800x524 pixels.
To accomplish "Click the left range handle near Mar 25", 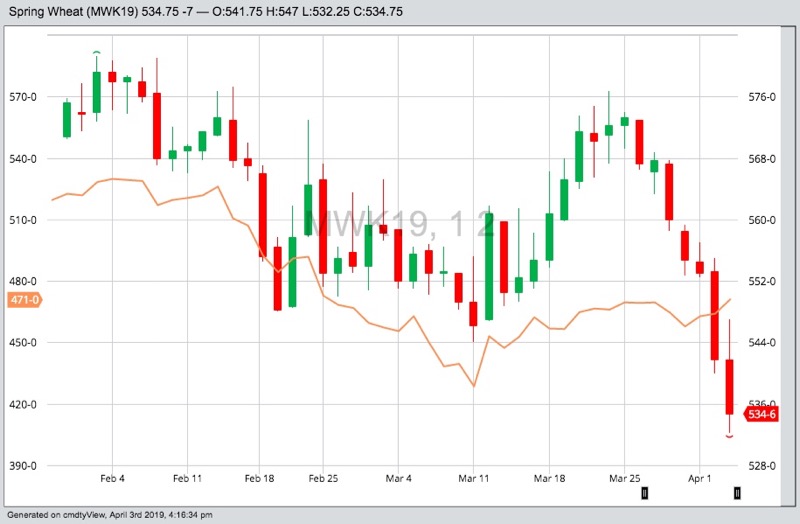I will [x=645, y=493].
